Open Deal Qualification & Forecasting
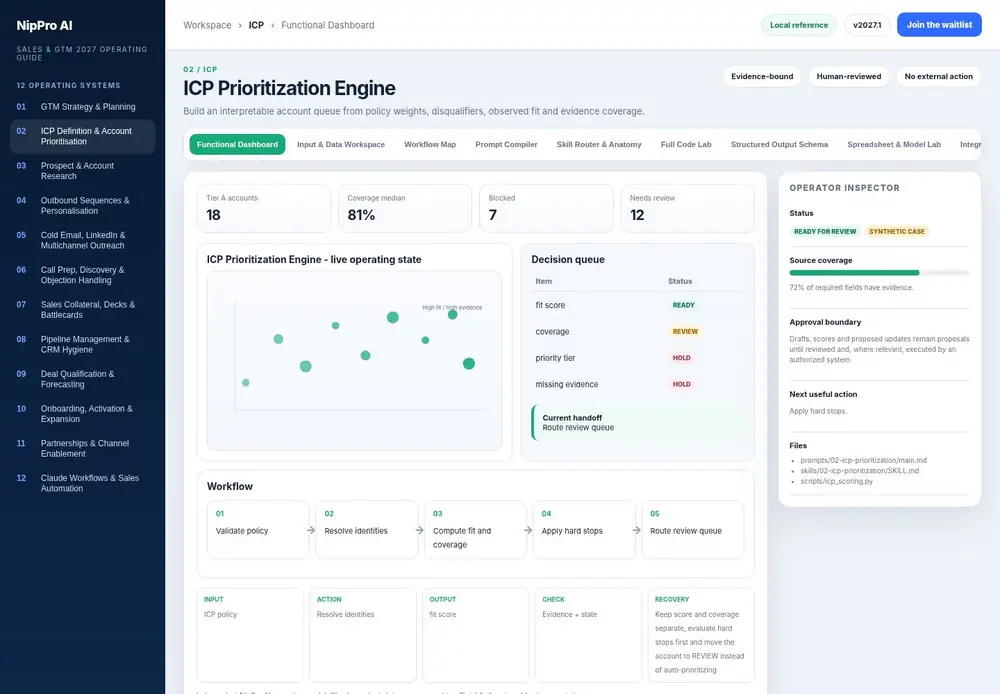Viewport: 1000px width, 694px height. pos(82,379)
